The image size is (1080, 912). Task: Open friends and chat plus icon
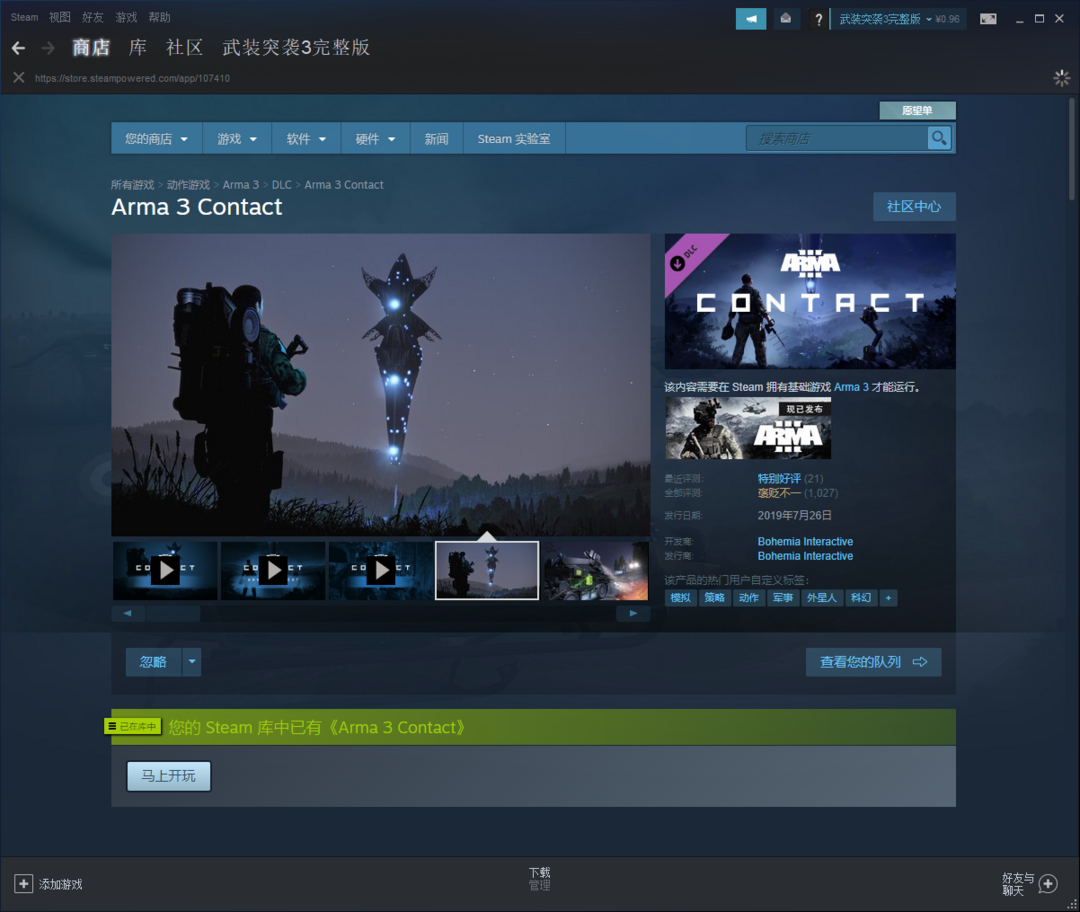click(x=1047, y=884)
